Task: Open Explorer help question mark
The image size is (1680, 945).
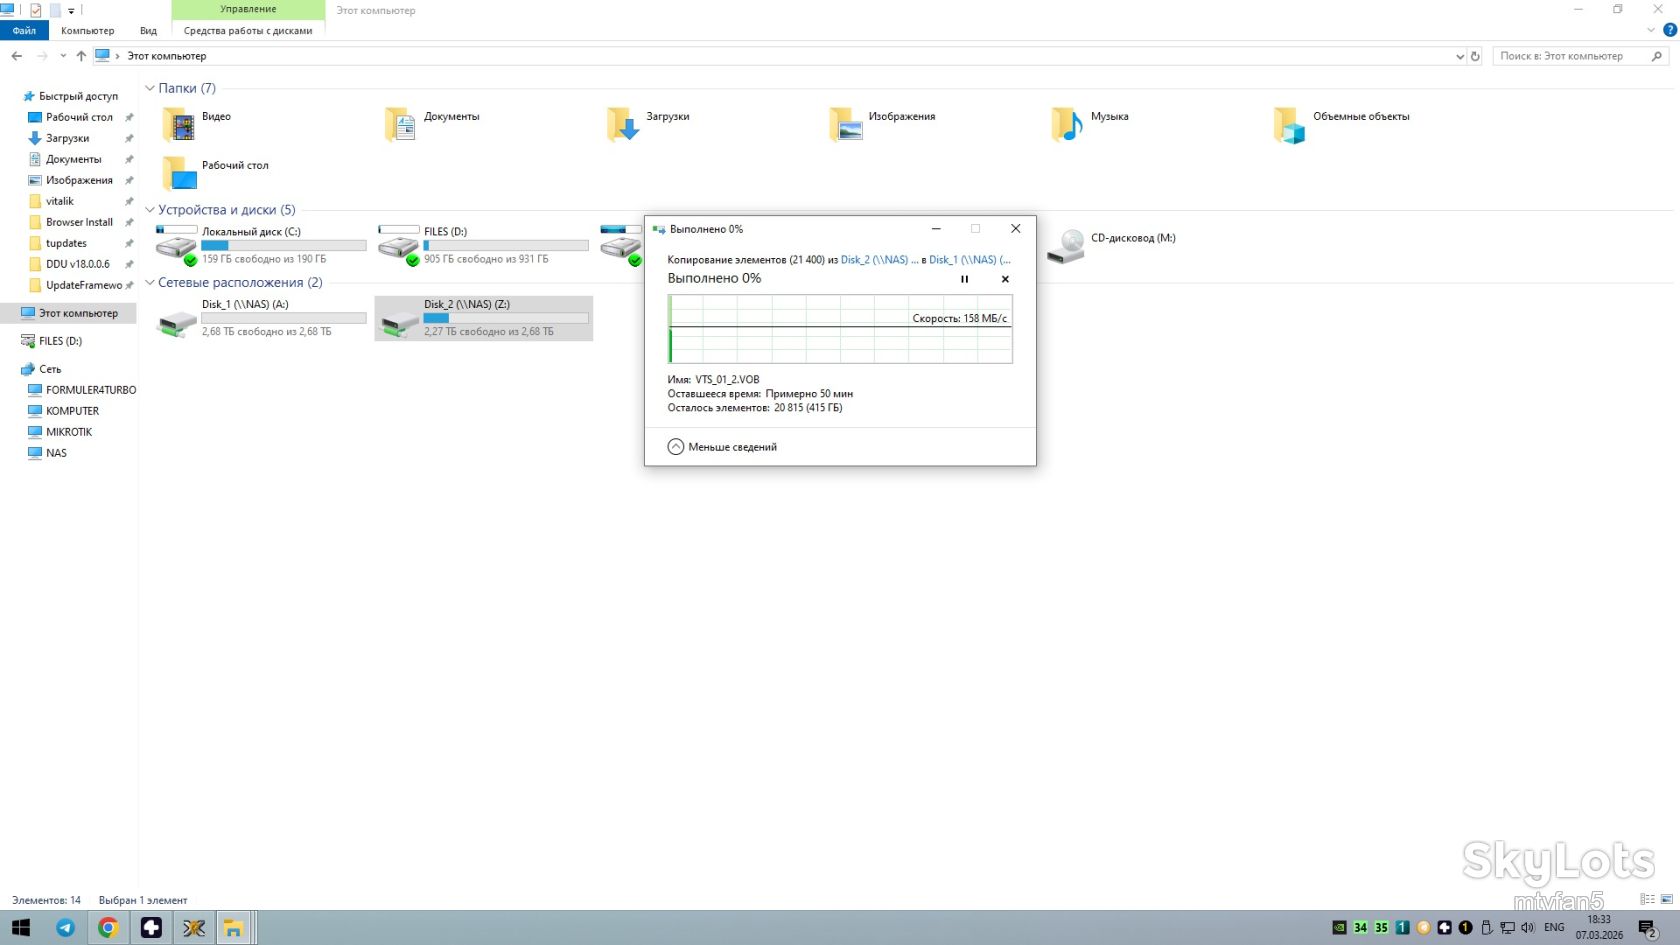Action: coord(1669,30)
